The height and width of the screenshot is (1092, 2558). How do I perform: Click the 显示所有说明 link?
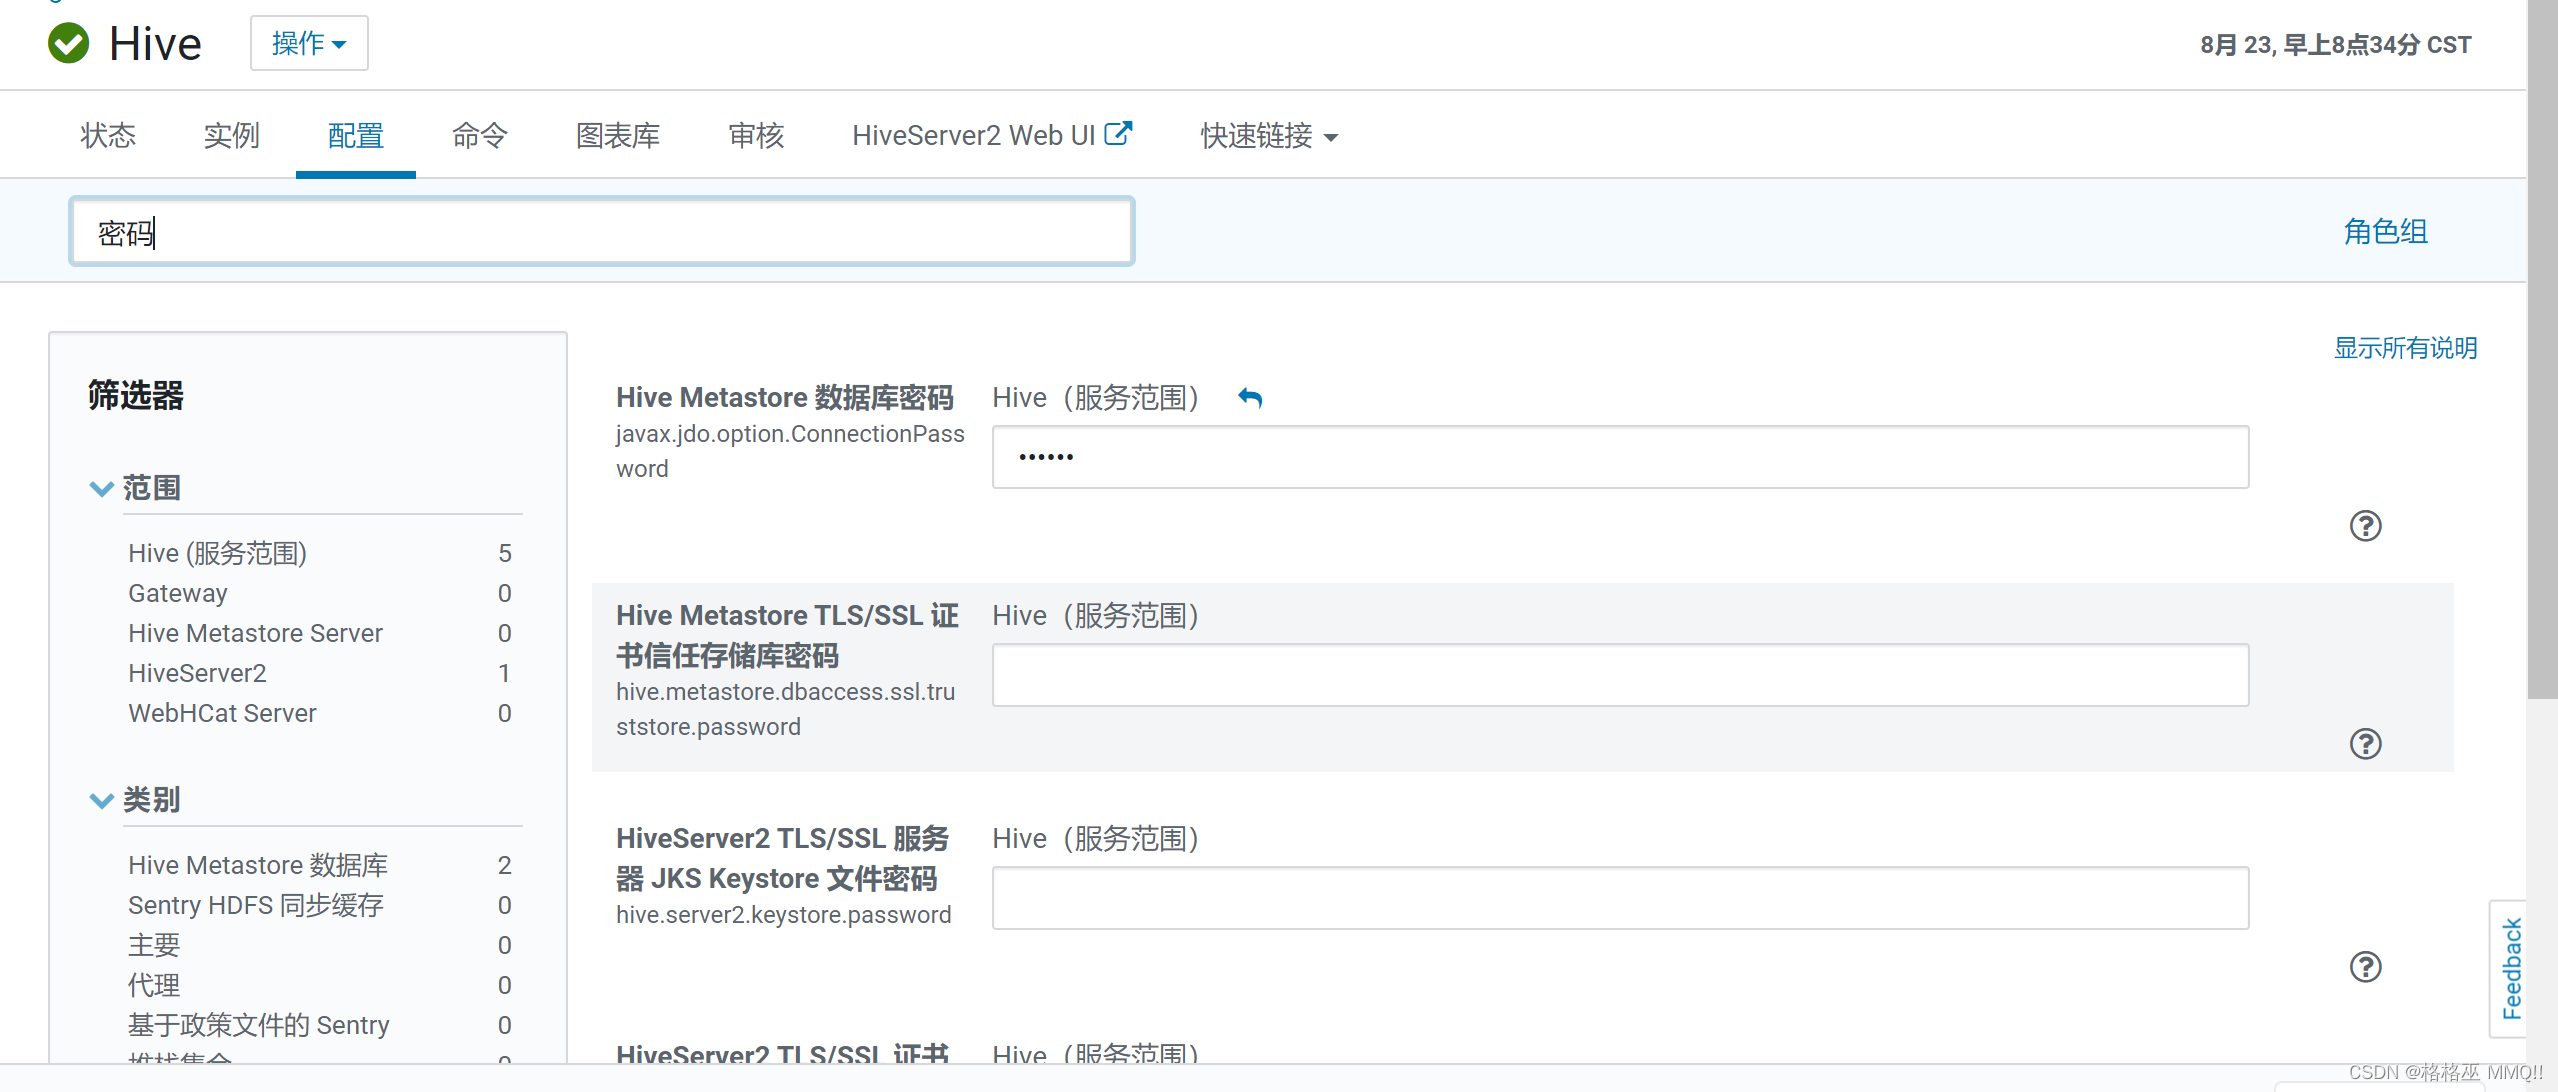(x=2406, y=348)
